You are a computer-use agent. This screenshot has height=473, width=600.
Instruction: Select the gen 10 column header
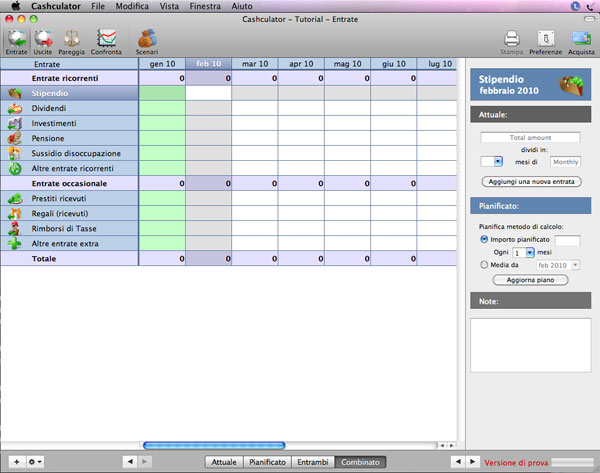[162, 64]
